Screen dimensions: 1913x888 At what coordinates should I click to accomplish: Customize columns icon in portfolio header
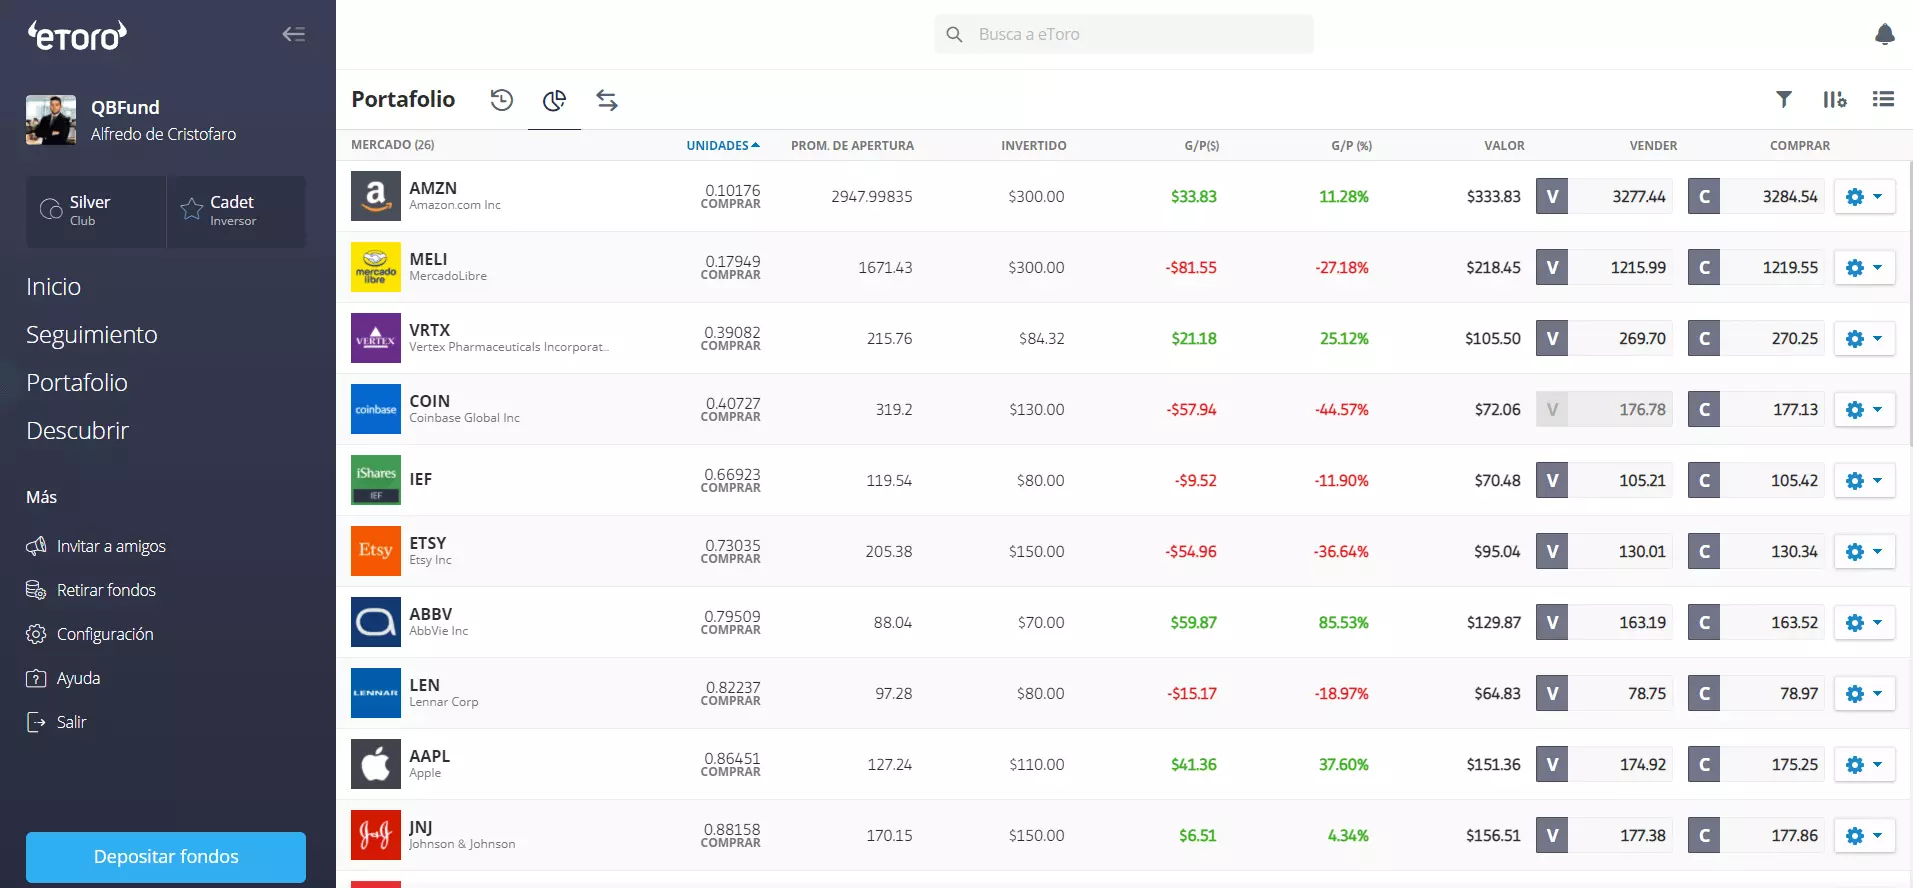1834,99
